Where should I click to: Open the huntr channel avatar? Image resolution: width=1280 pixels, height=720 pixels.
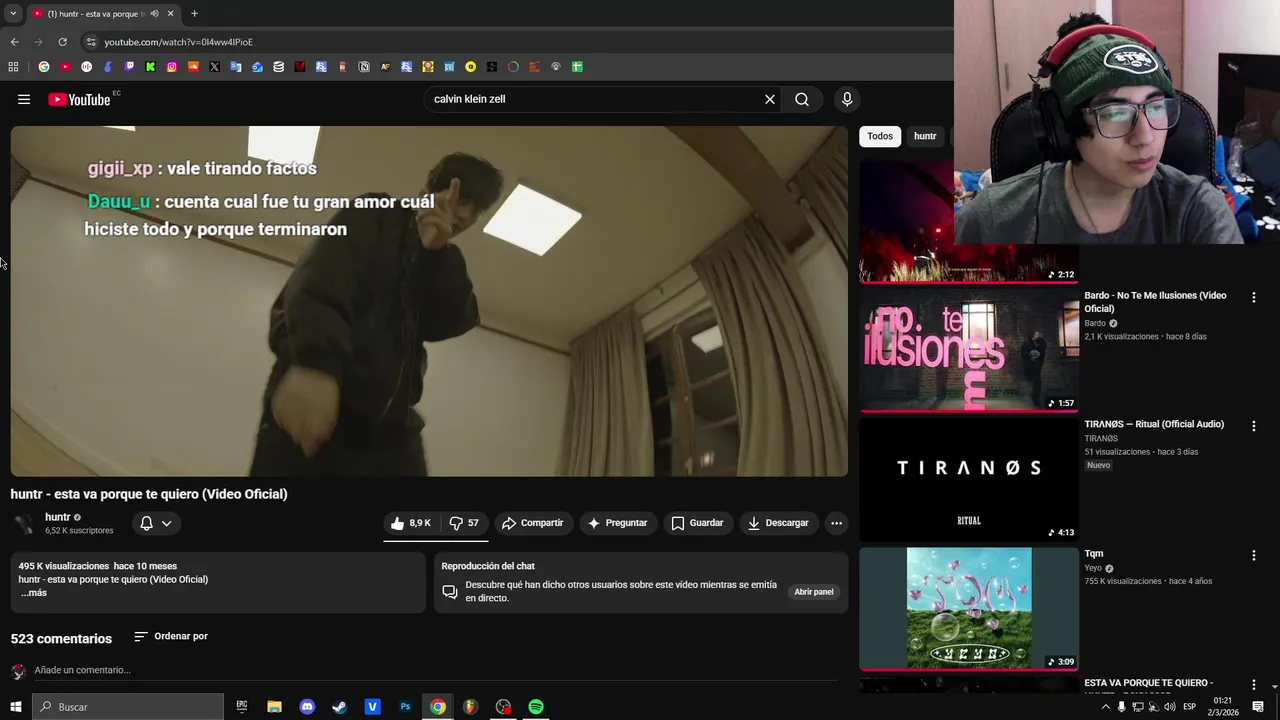pos(23,524)
